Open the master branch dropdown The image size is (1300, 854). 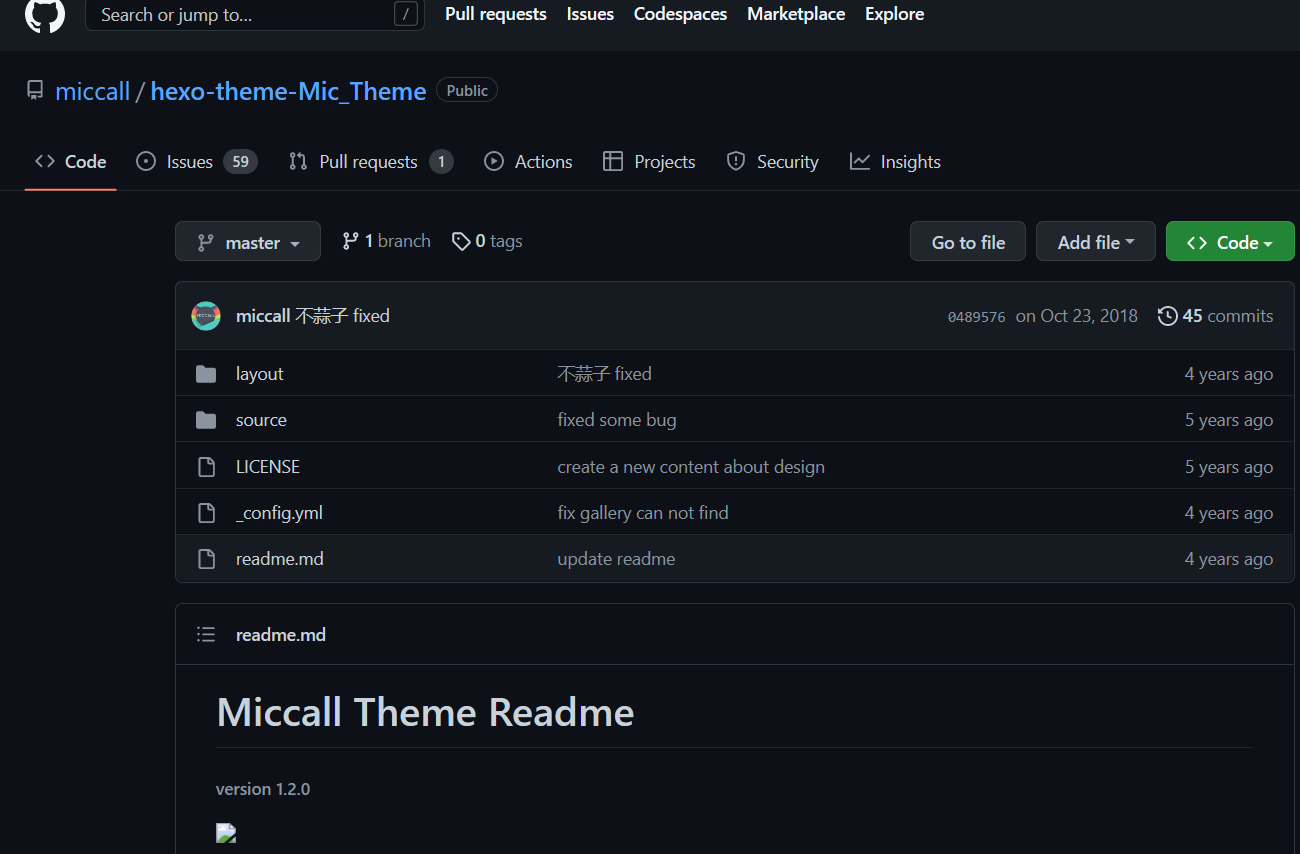(247, 241)
